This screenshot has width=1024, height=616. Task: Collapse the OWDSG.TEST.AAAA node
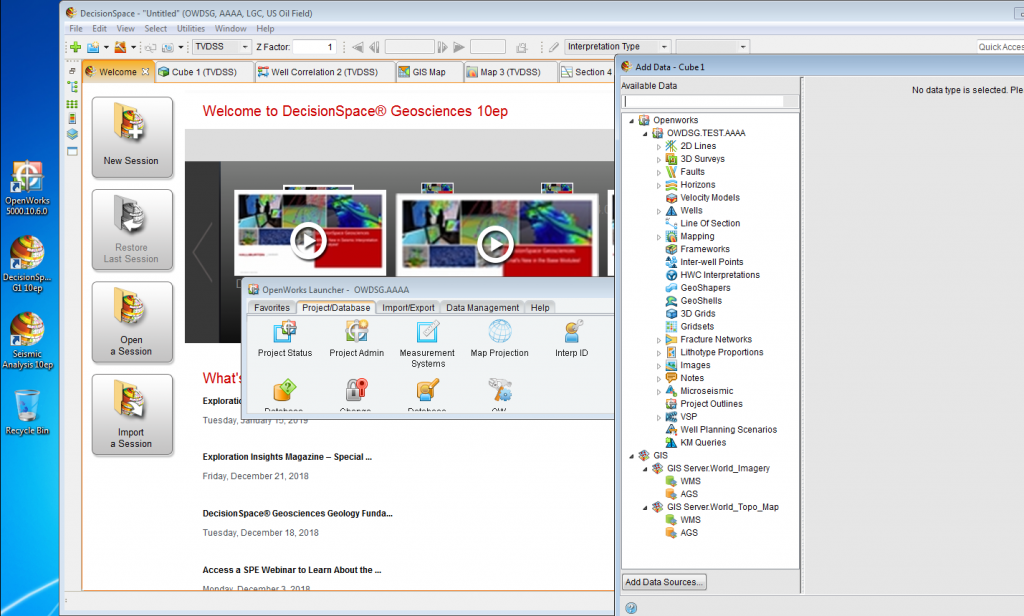click(645, 133)
